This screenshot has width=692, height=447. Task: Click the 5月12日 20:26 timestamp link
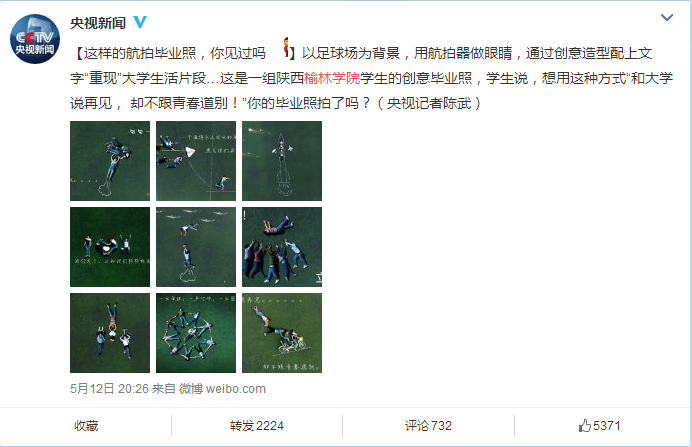109,389
